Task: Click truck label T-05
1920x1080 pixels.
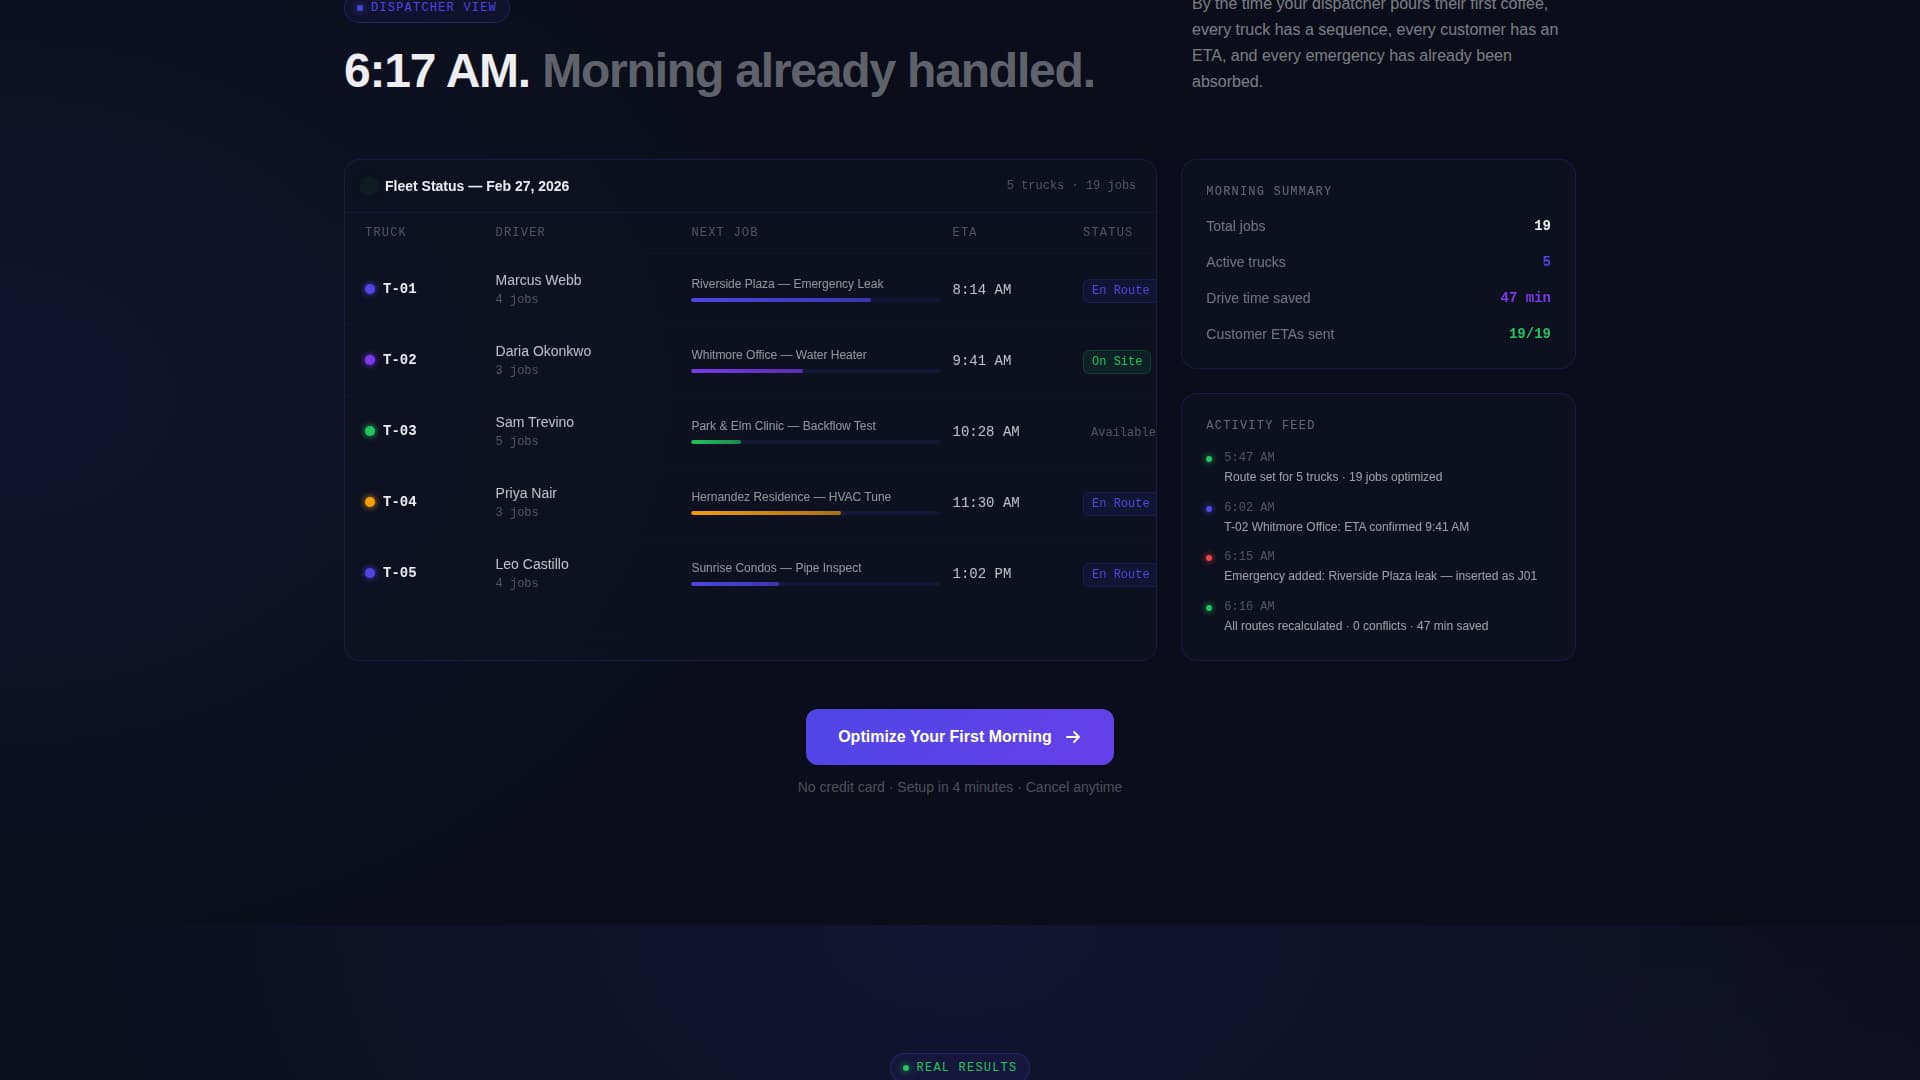Action: [400, 573]
